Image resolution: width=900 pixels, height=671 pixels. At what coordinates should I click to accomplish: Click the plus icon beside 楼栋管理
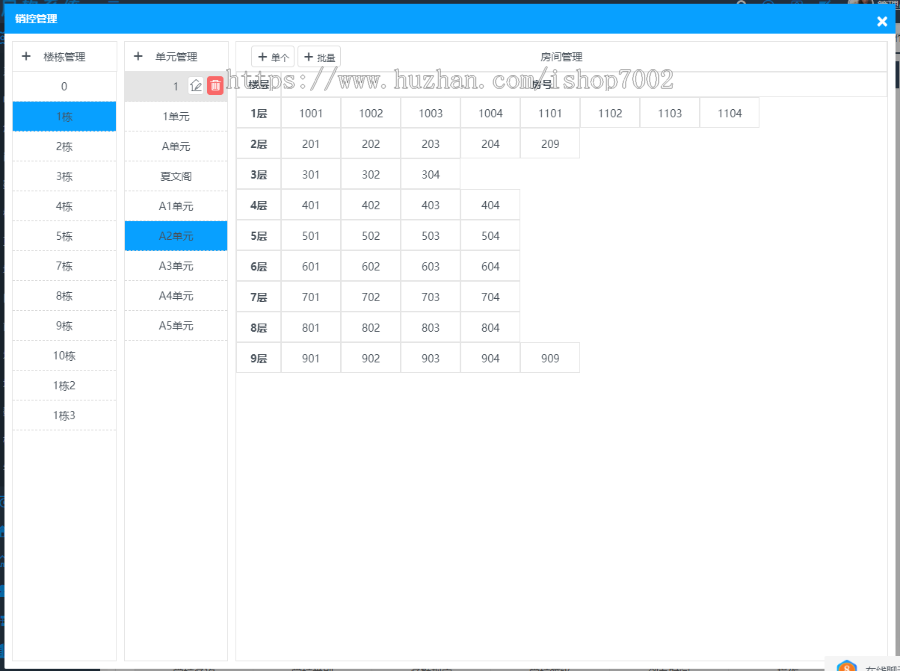click(26, 56)
